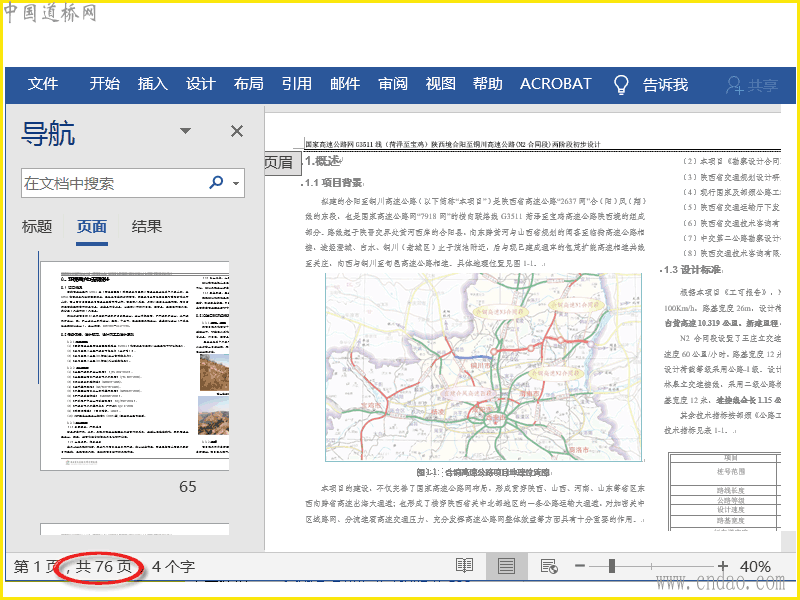Click the 1.概述 heading in document
800x600 pixels.
pos(322,161)
